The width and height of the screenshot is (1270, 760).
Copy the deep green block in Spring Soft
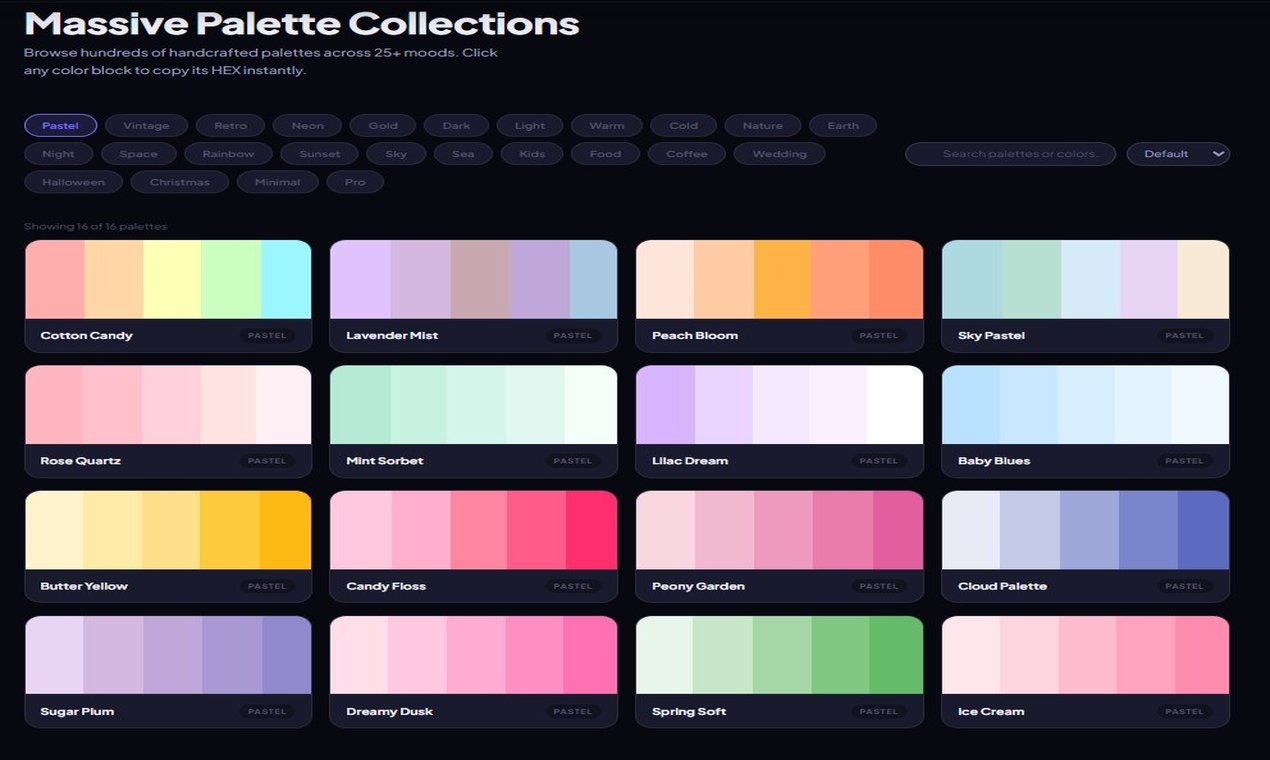(x=895, y=655)
